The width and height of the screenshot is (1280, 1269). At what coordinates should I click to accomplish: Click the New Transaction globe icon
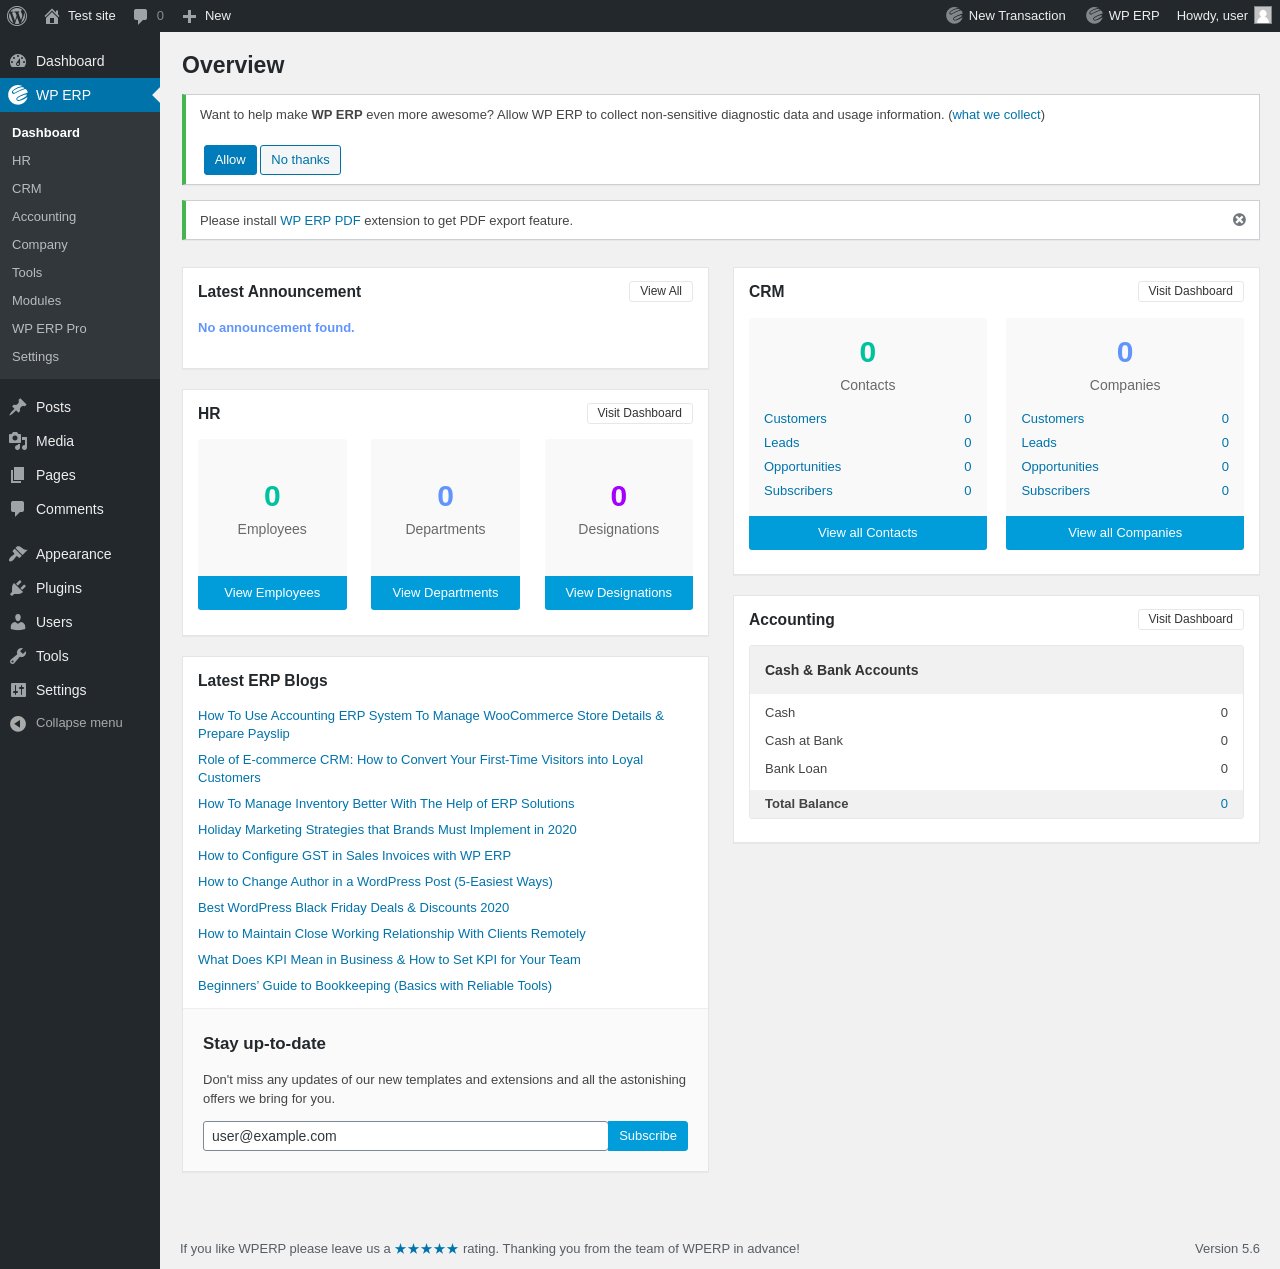[x=955, y=16]
